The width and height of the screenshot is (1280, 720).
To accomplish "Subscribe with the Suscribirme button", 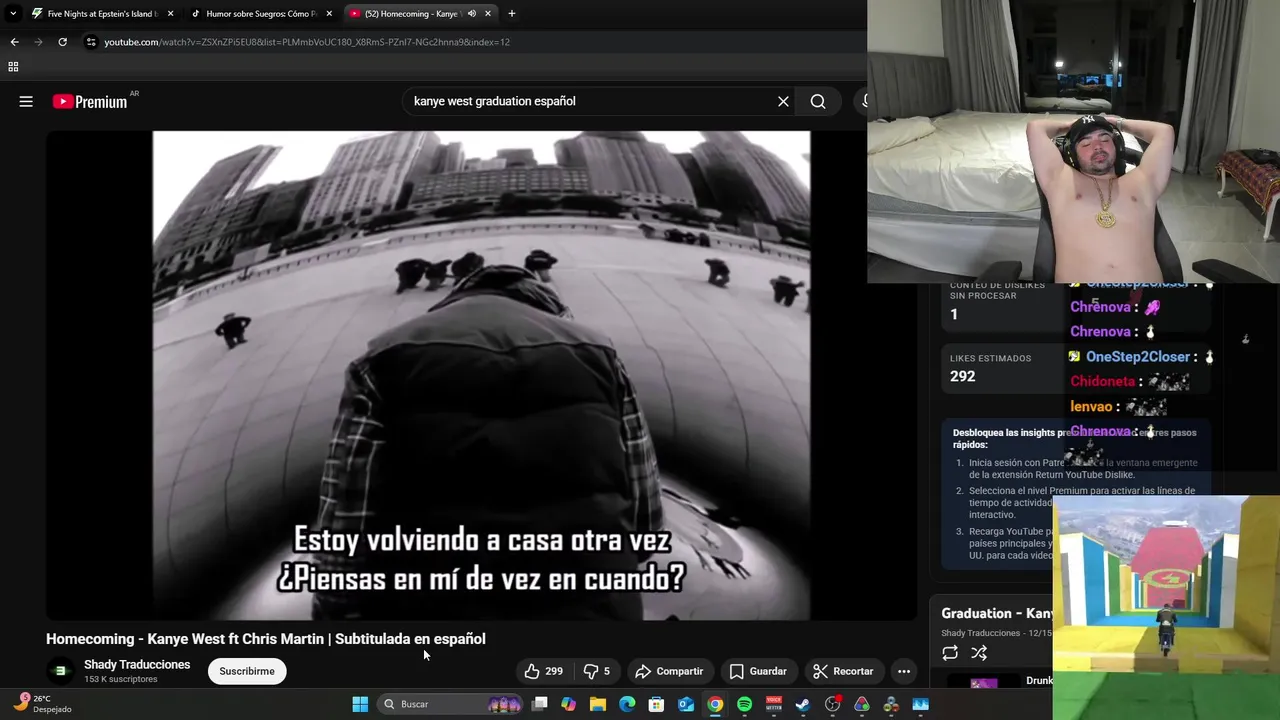I will (x=247, y=671).
